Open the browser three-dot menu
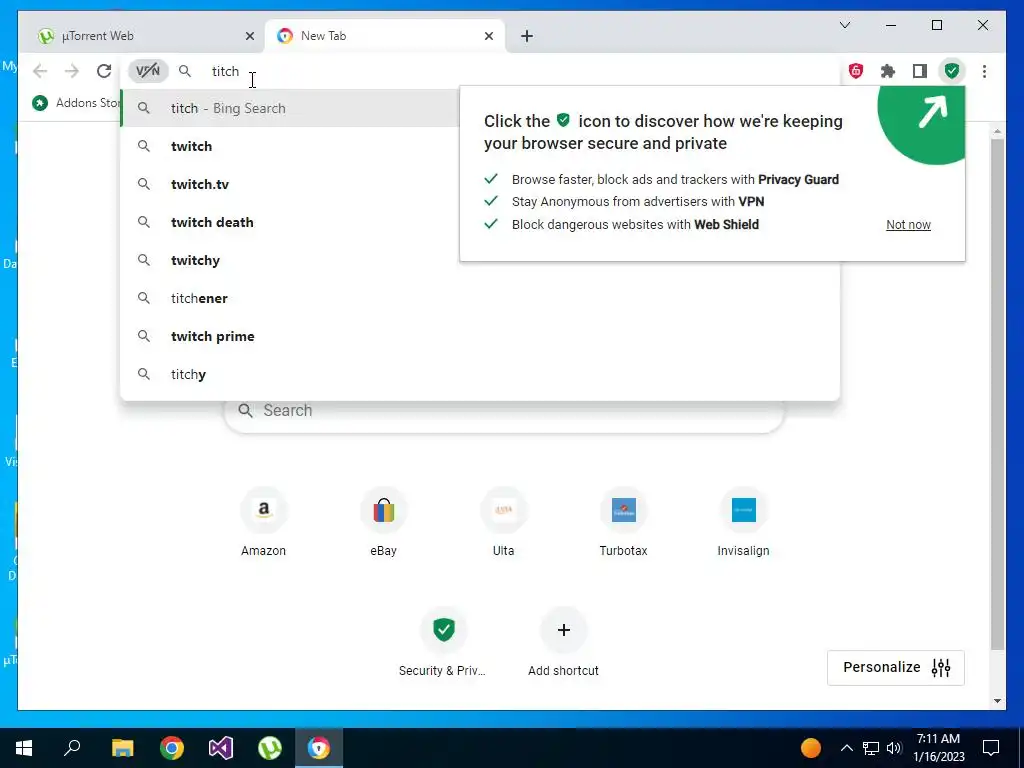Image resolution: width=1024 pixels, height=768 pixels. [984, 71]
